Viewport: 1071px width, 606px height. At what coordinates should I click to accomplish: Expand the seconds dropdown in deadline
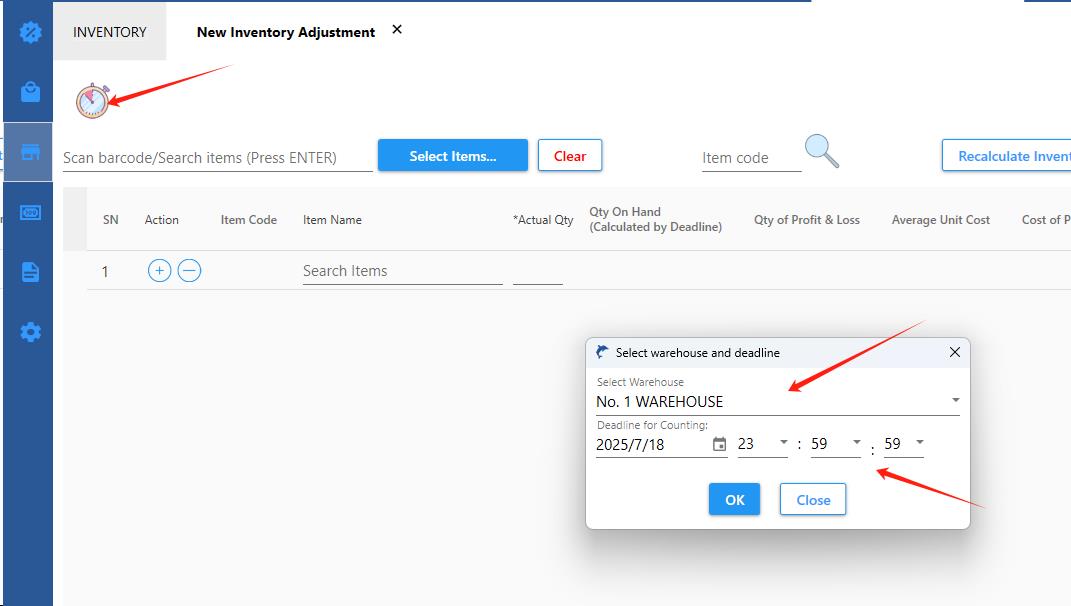click(x=919, y=443)
